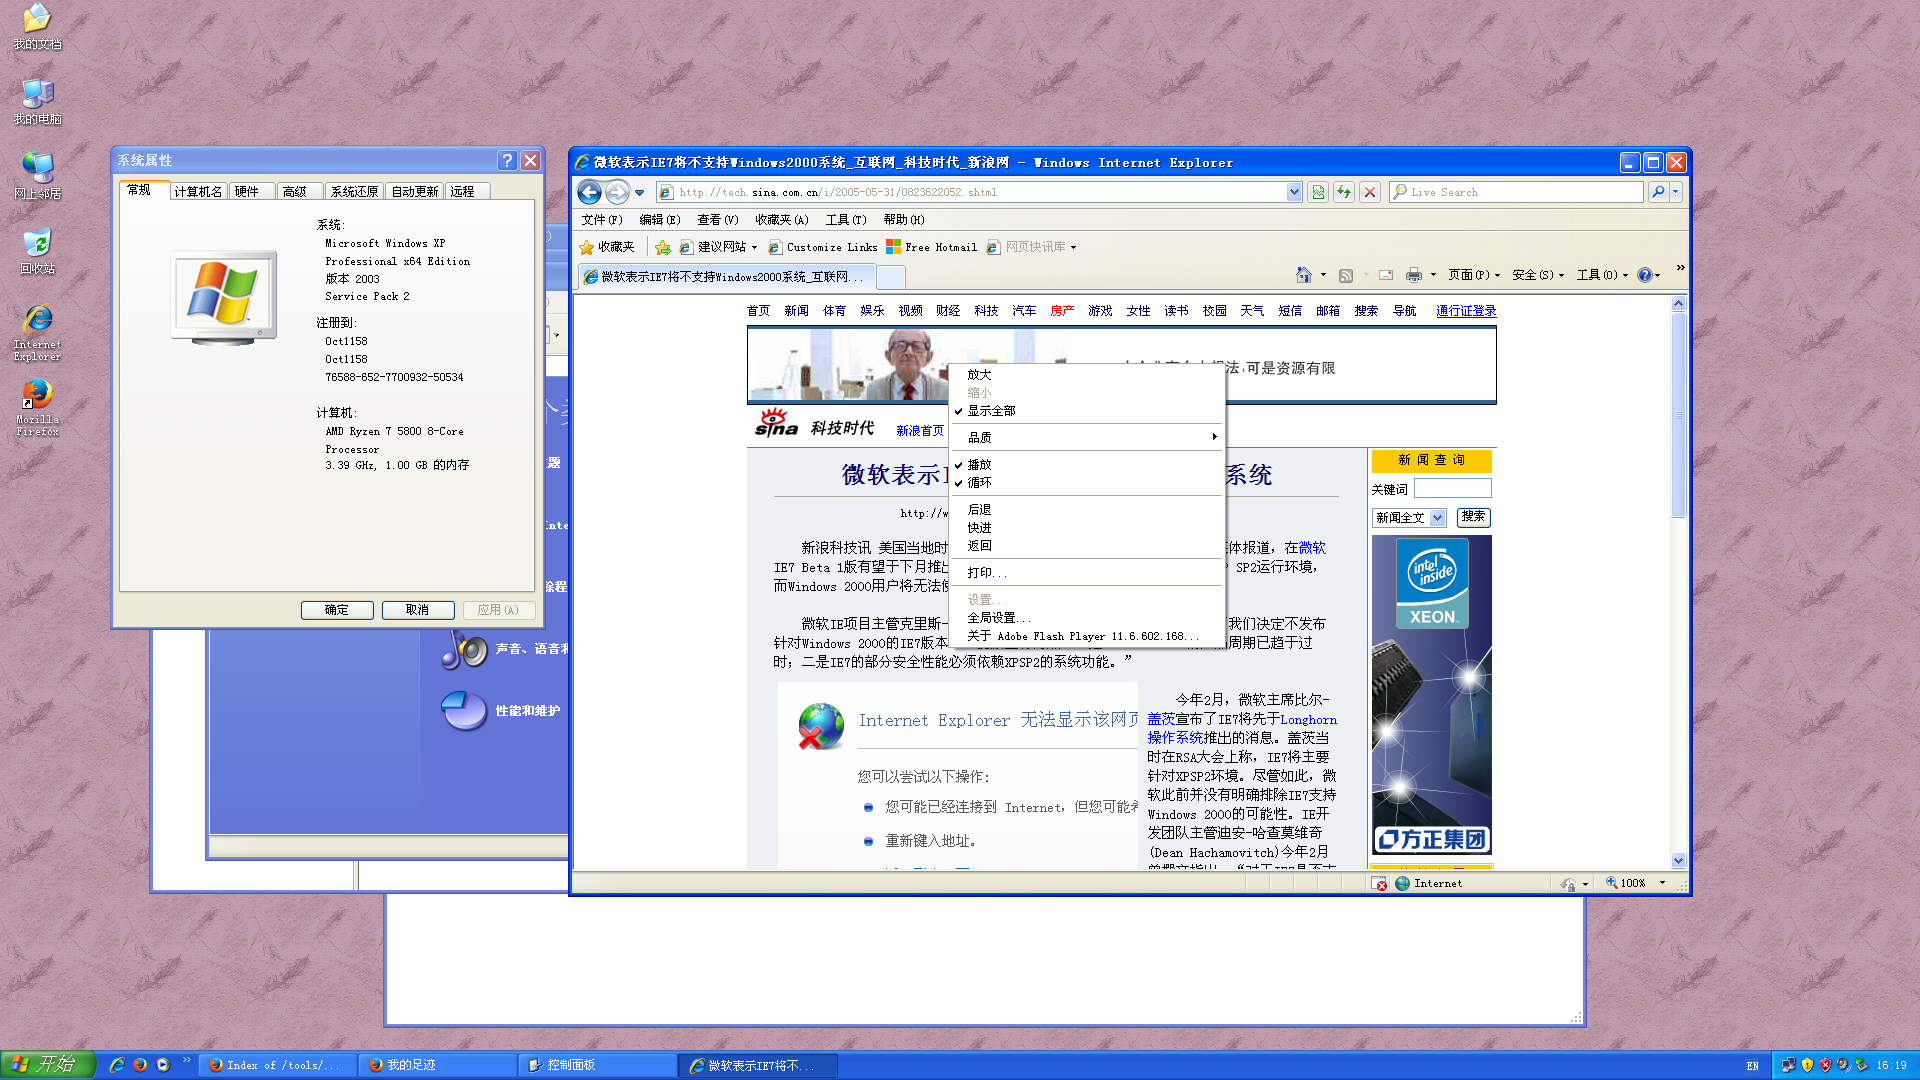Click 取消 in System Properties dialog

point(418,610)
